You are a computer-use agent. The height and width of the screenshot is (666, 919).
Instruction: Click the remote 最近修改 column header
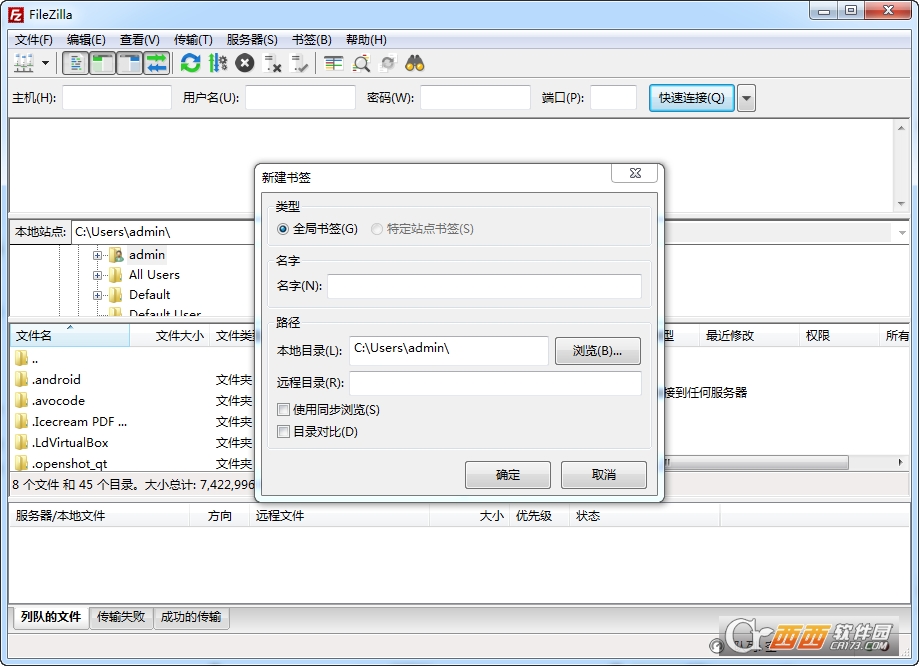tap(748, 335)
